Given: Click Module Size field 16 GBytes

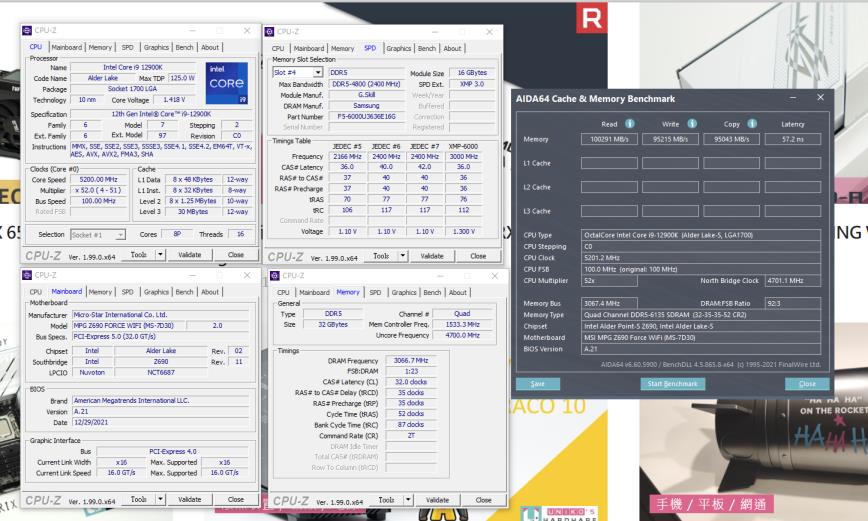Looking at the screenshot, I should pyautogui.click(x=472, y=73).
